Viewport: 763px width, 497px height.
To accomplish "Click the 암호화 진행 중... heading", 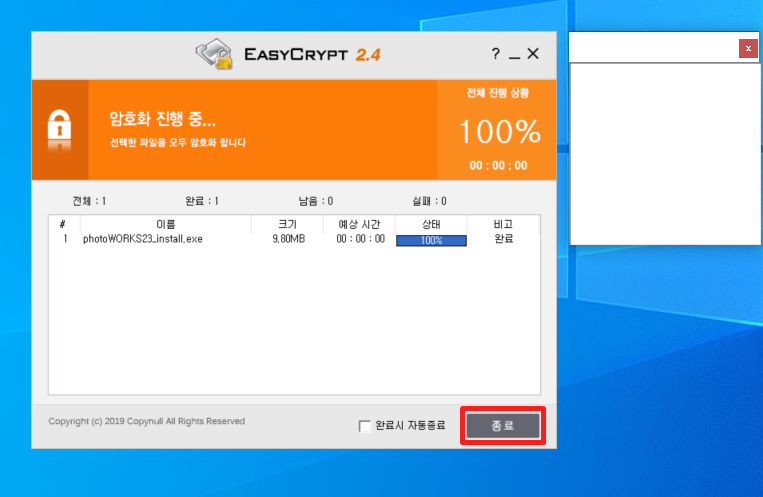I will [x=162, y=118].
